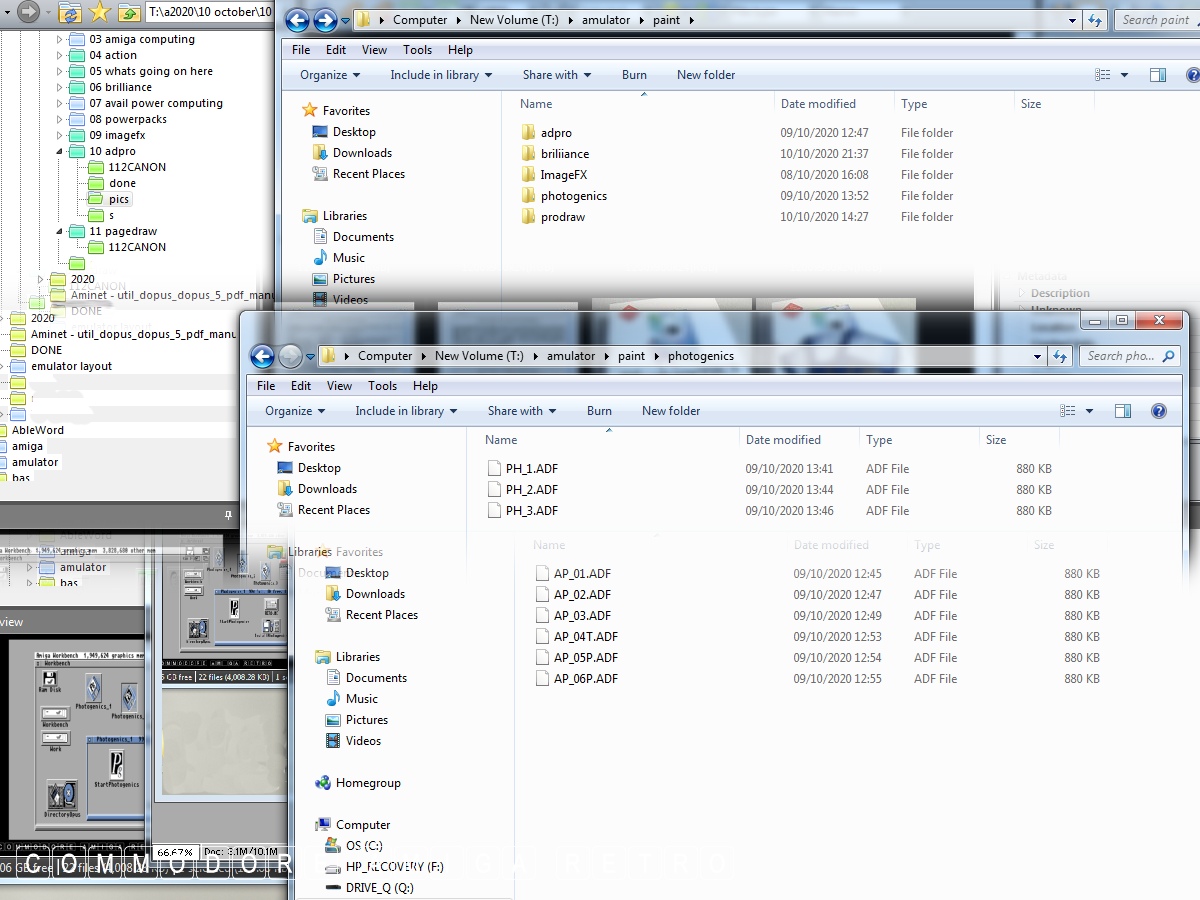
Task: Select OS (C:) drive under Computer
Action: coord(363,846)
